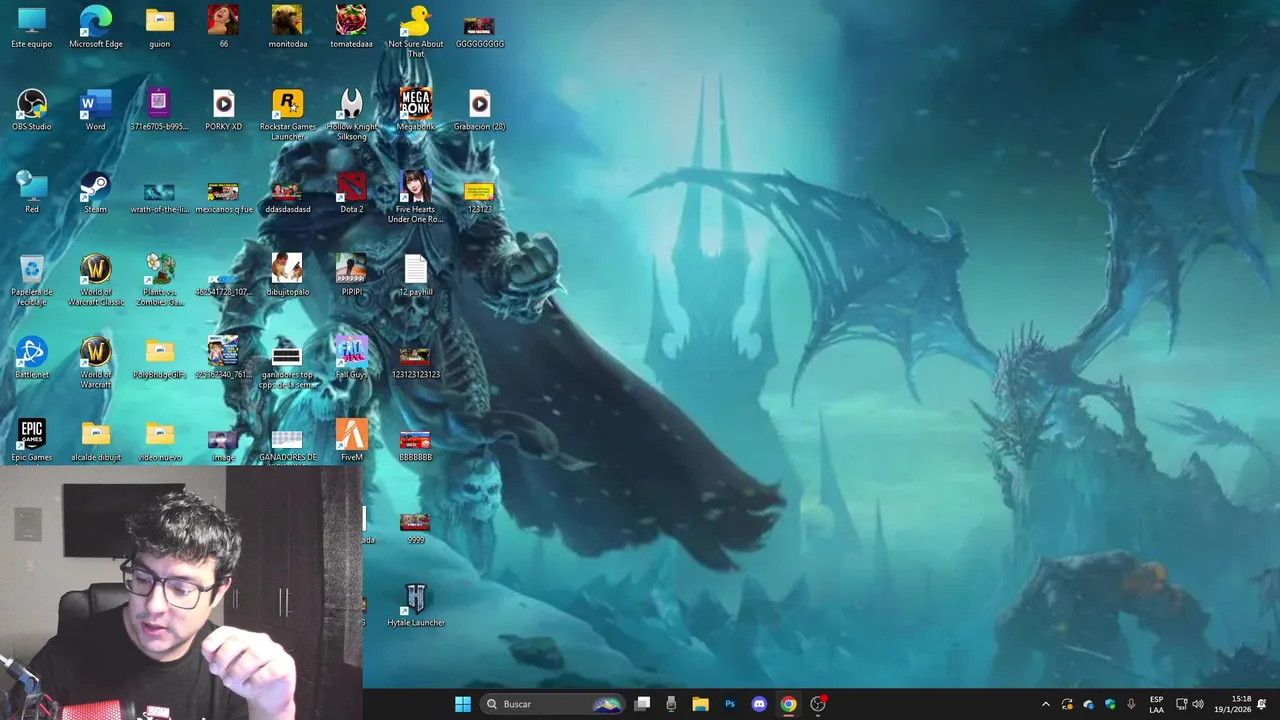Select the GANADORES DE image file
The height and width of the screenshot is (720, 1280).
coord(287,446)
